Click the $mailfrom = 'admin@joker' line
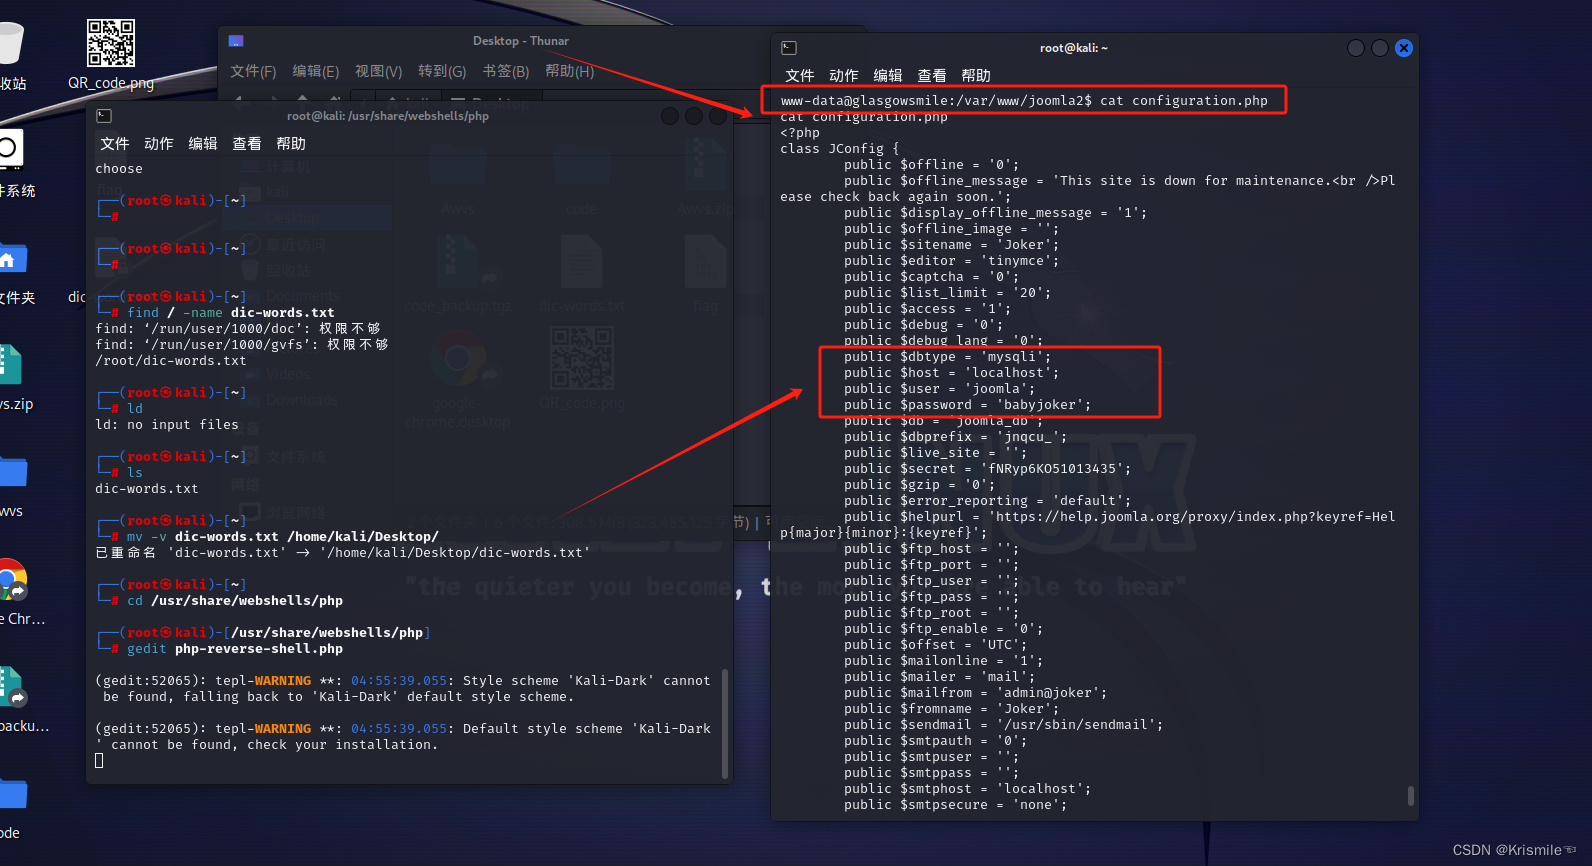Viewport: 1592px width, 866px height. click(975, 693)
